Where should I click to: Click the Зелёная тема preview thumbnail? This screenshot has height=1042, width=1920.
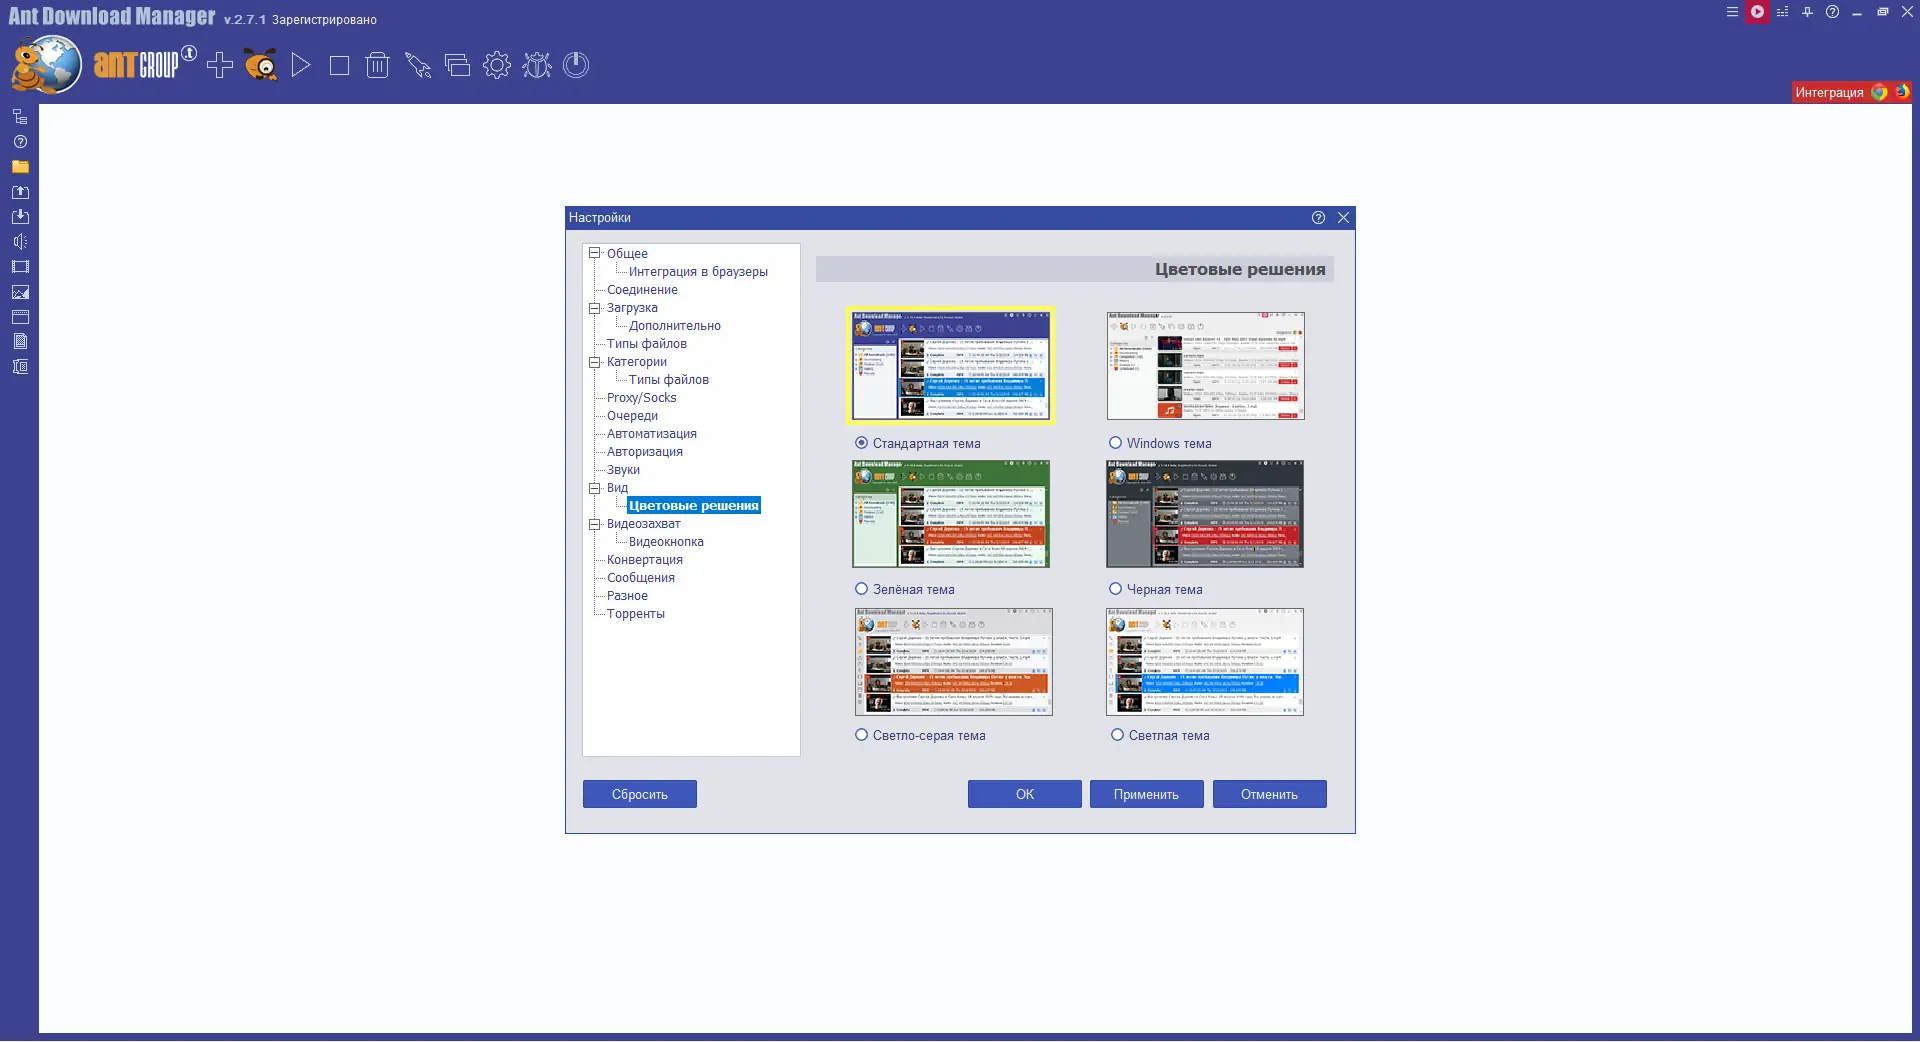click(x=950, y=514)
